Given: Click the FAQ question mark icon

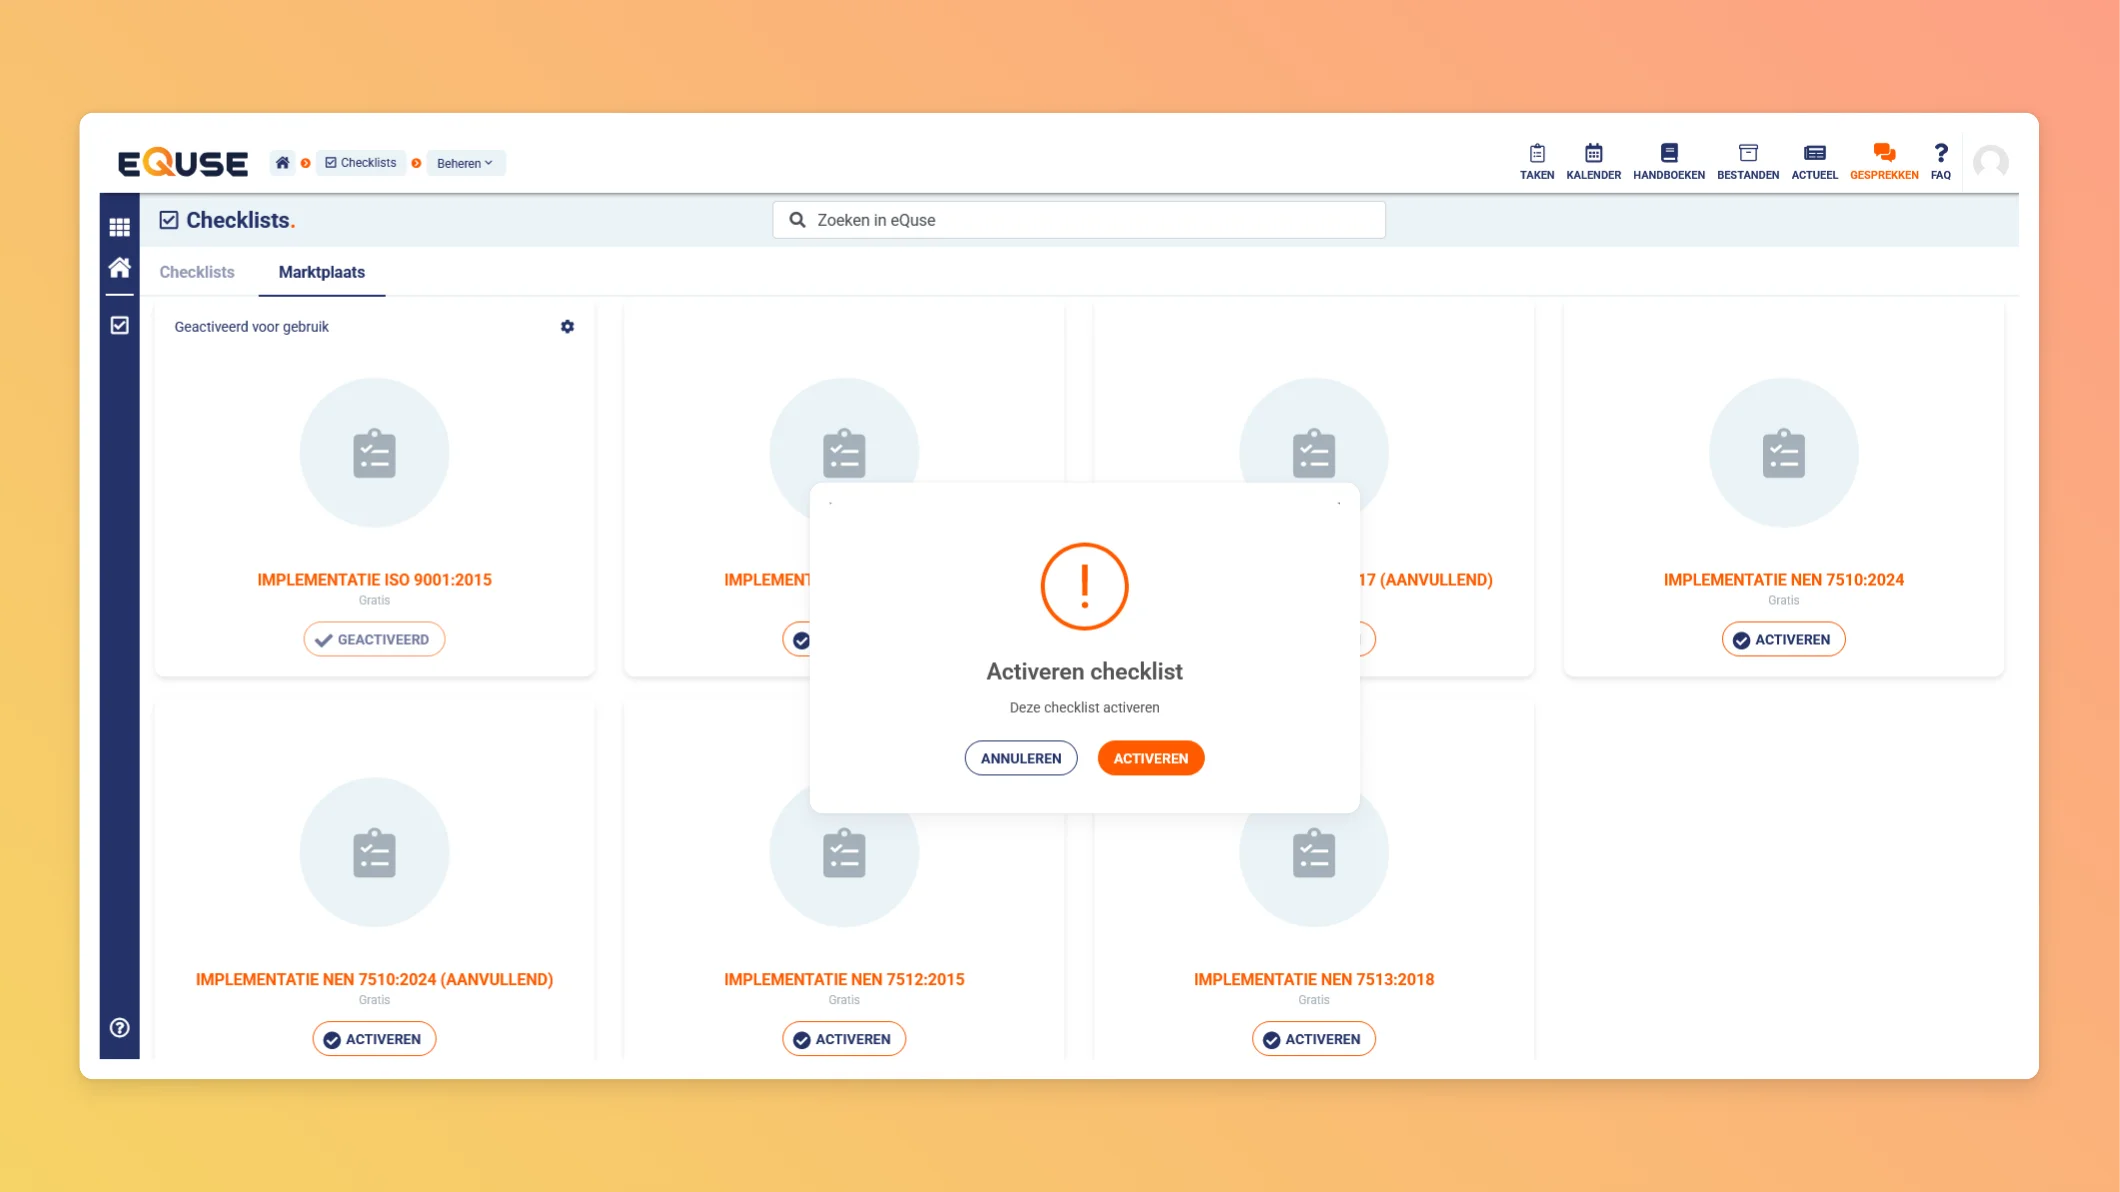Looking at the screenshot, I should (1940, 154).
